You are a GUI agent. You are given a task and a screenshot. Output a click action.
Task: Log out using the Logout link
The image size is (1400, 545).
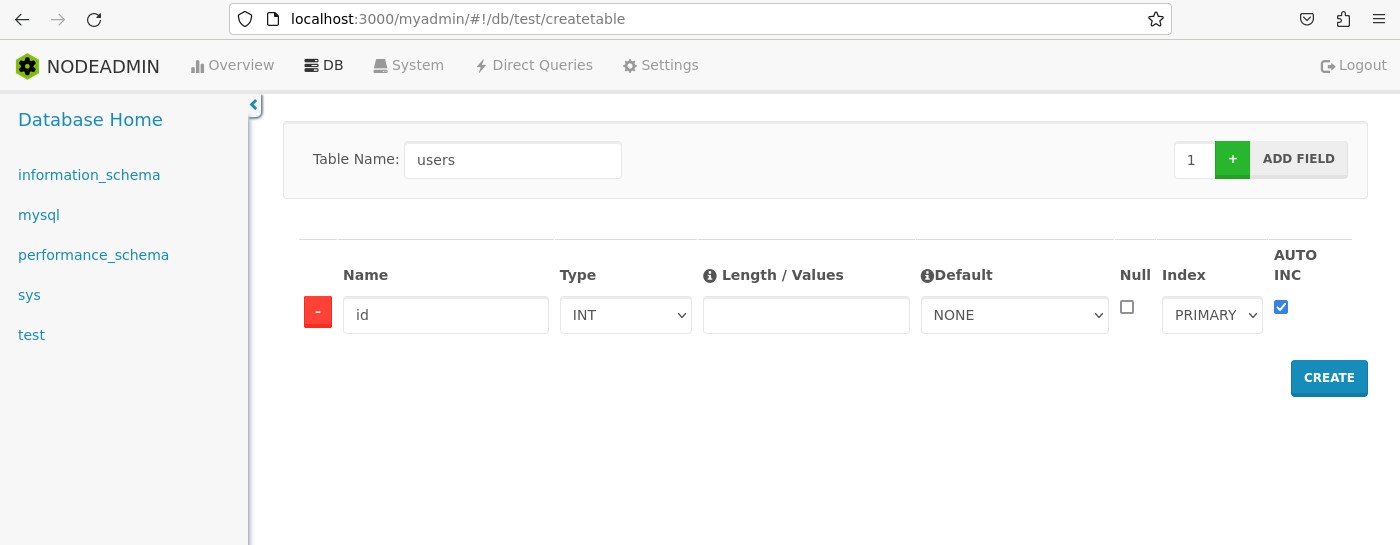tap(1353, 66)
